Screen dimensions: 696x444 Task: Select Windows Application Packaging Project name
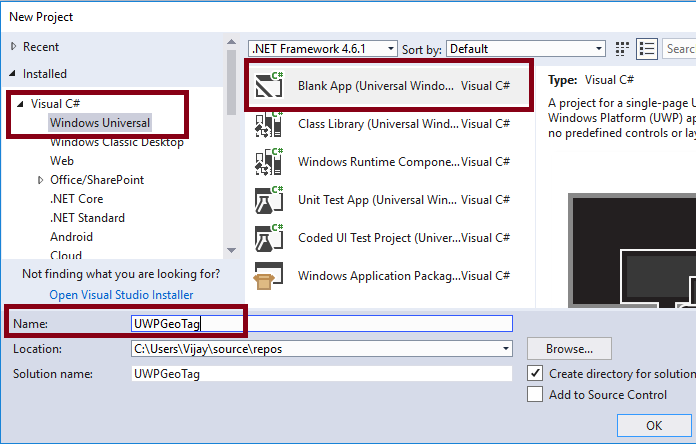pos(380,276)
